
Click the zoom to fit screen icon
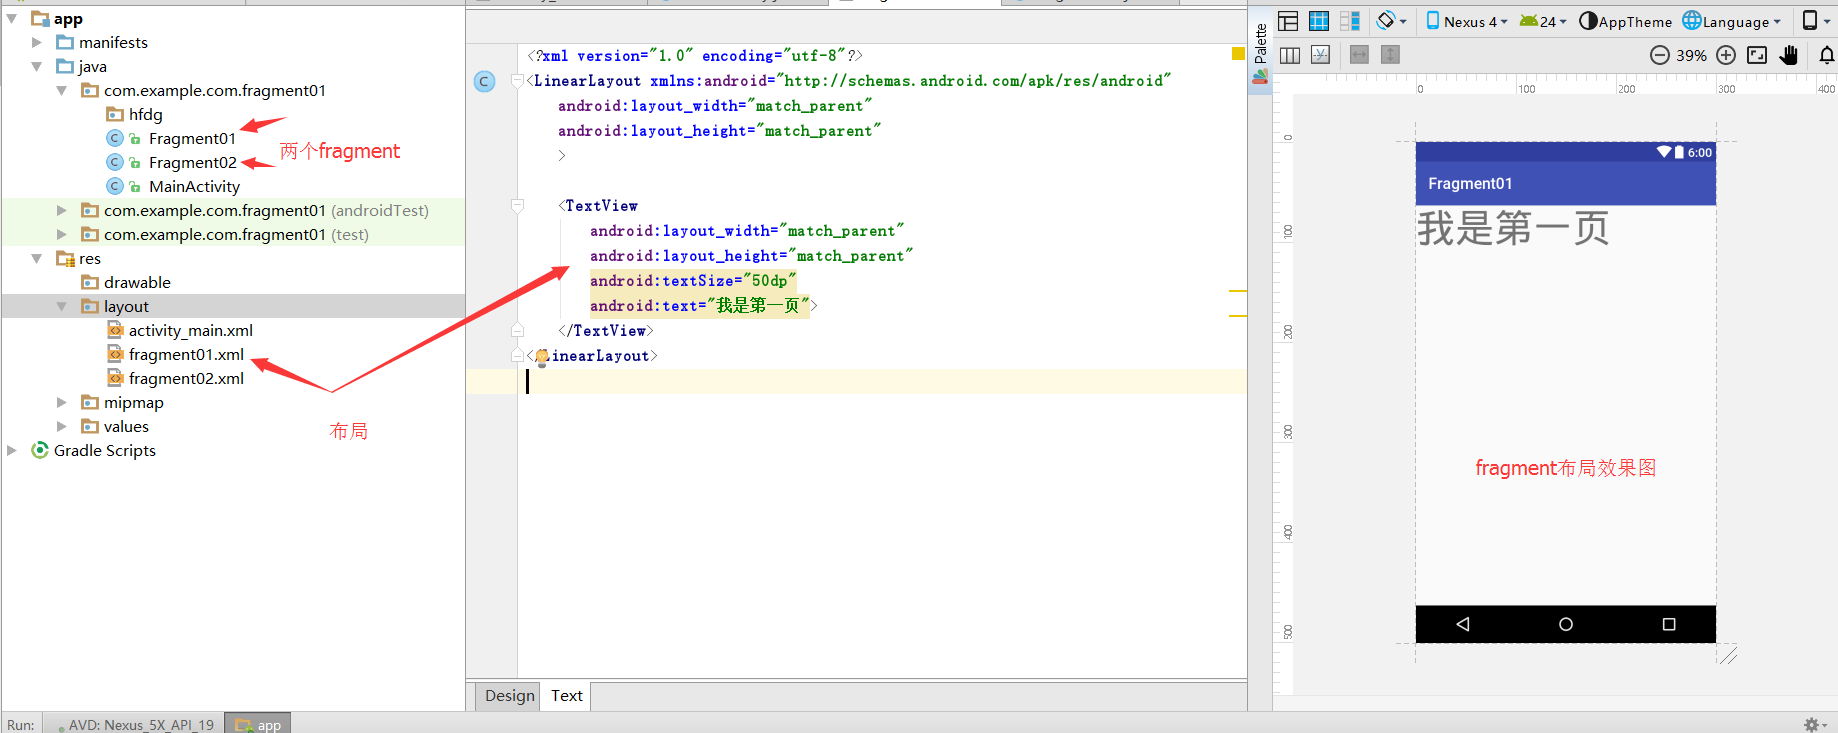point(1757,55)
